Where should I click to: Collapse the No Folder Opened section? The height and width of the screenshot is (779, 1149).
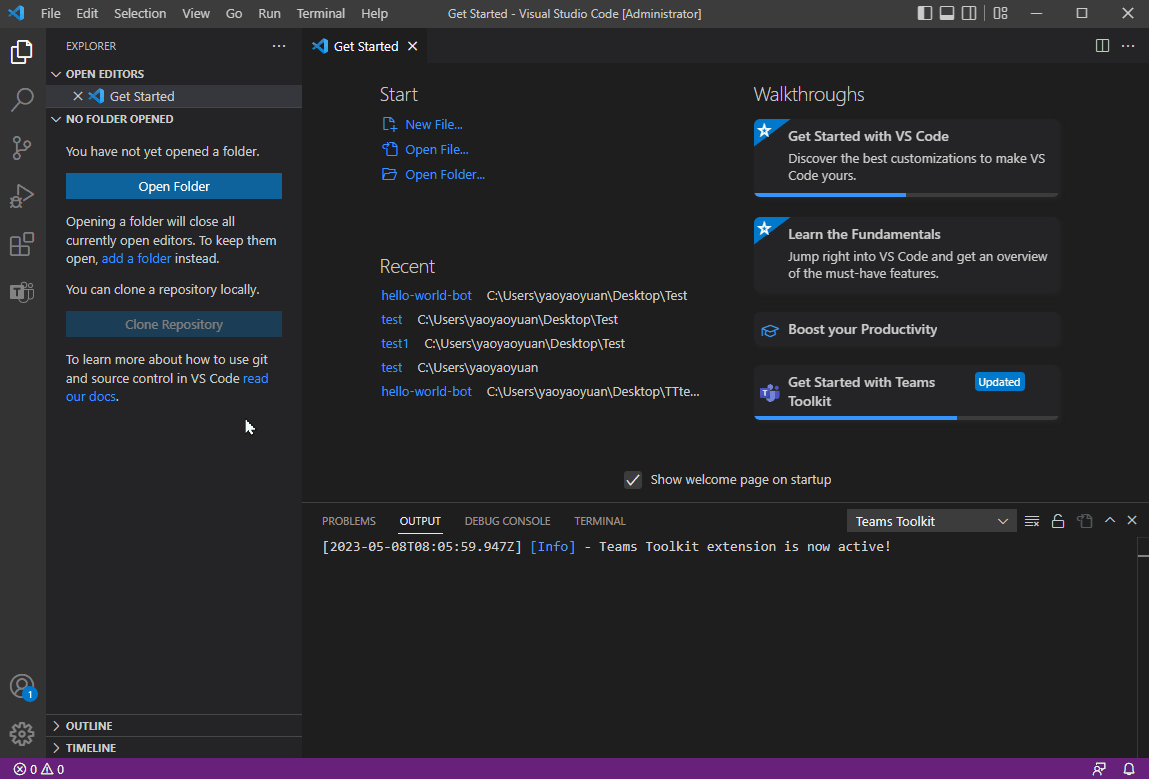pos(174,119)
